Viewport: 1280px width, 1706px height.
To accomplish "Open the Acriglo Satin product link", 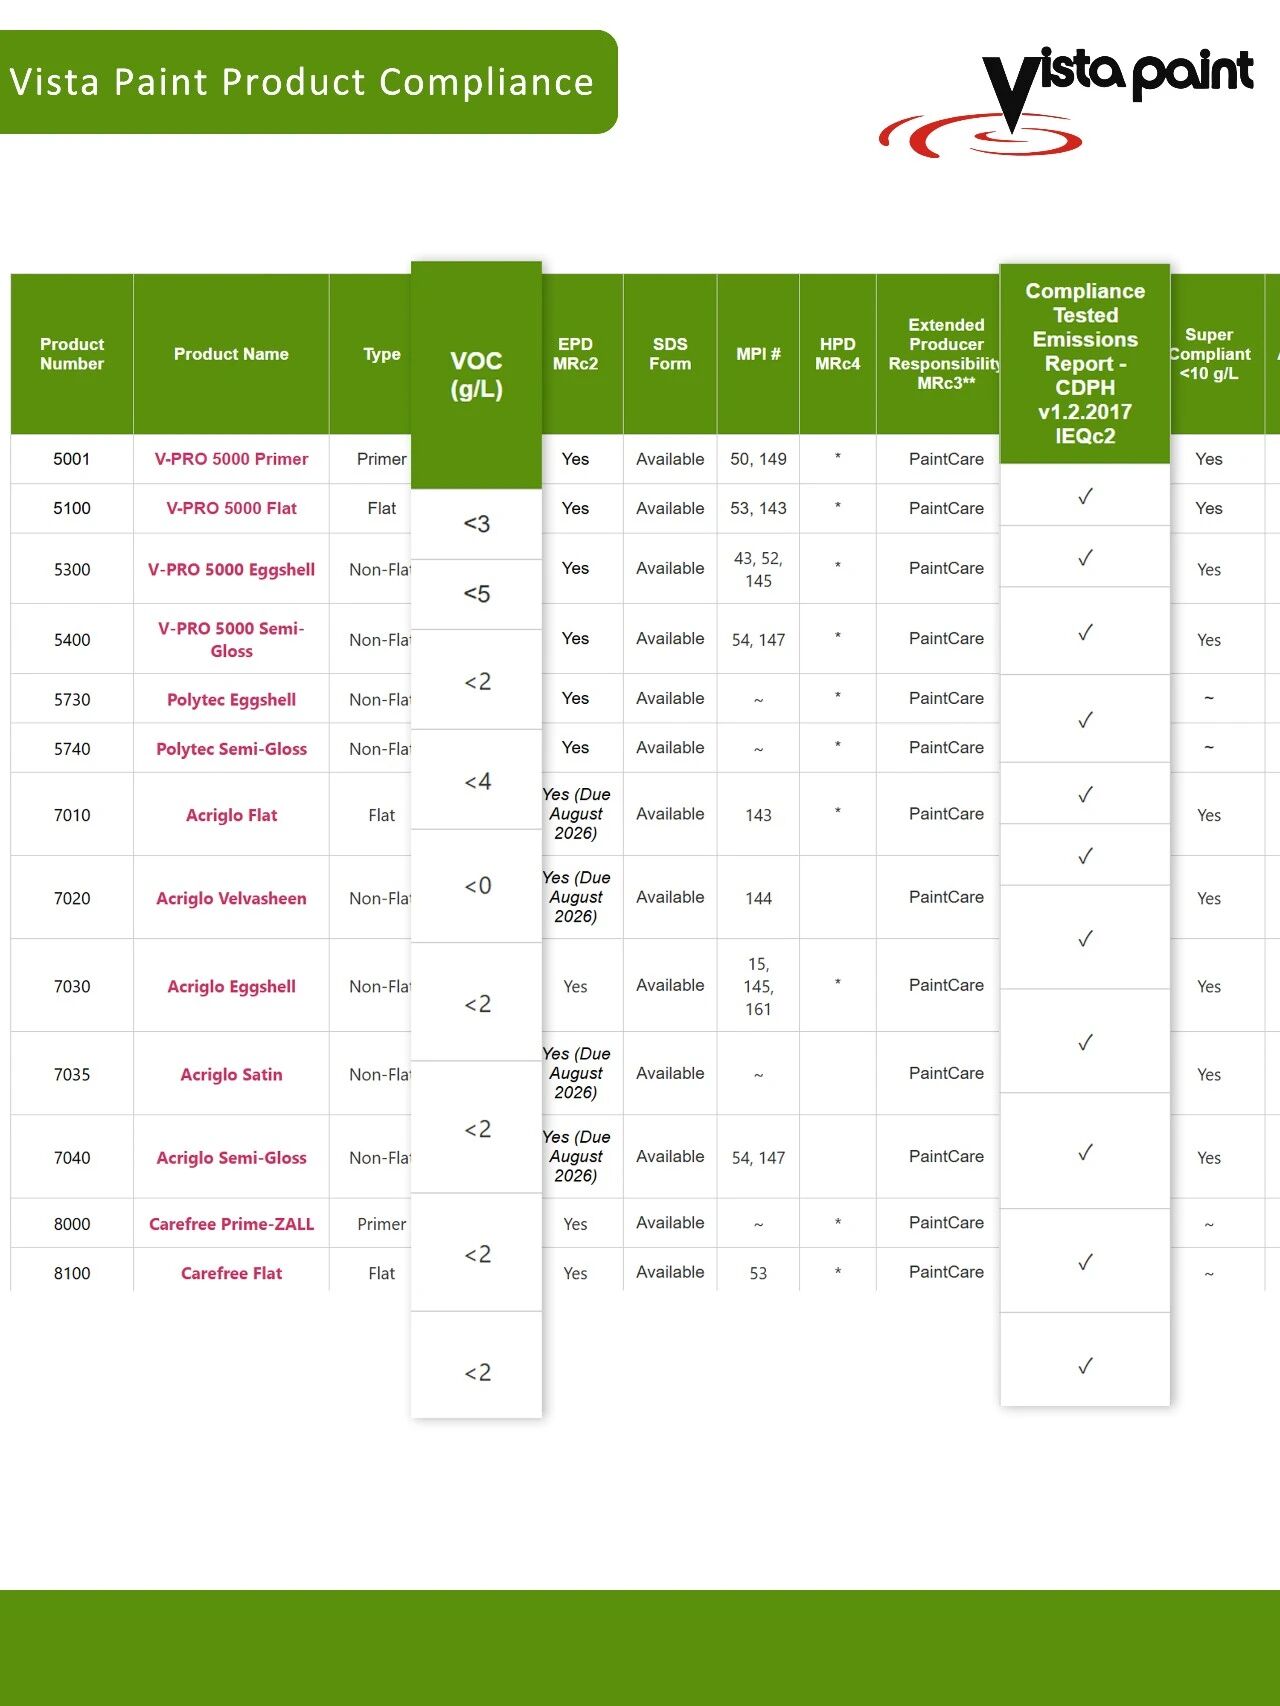I will (x=231, y=1074).
